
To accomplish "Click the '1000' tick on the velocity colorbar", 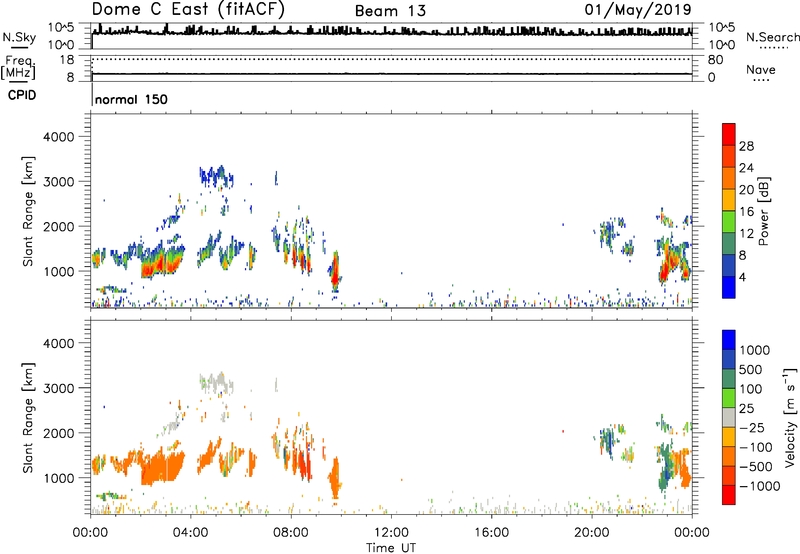I will (x=754, y=350).
